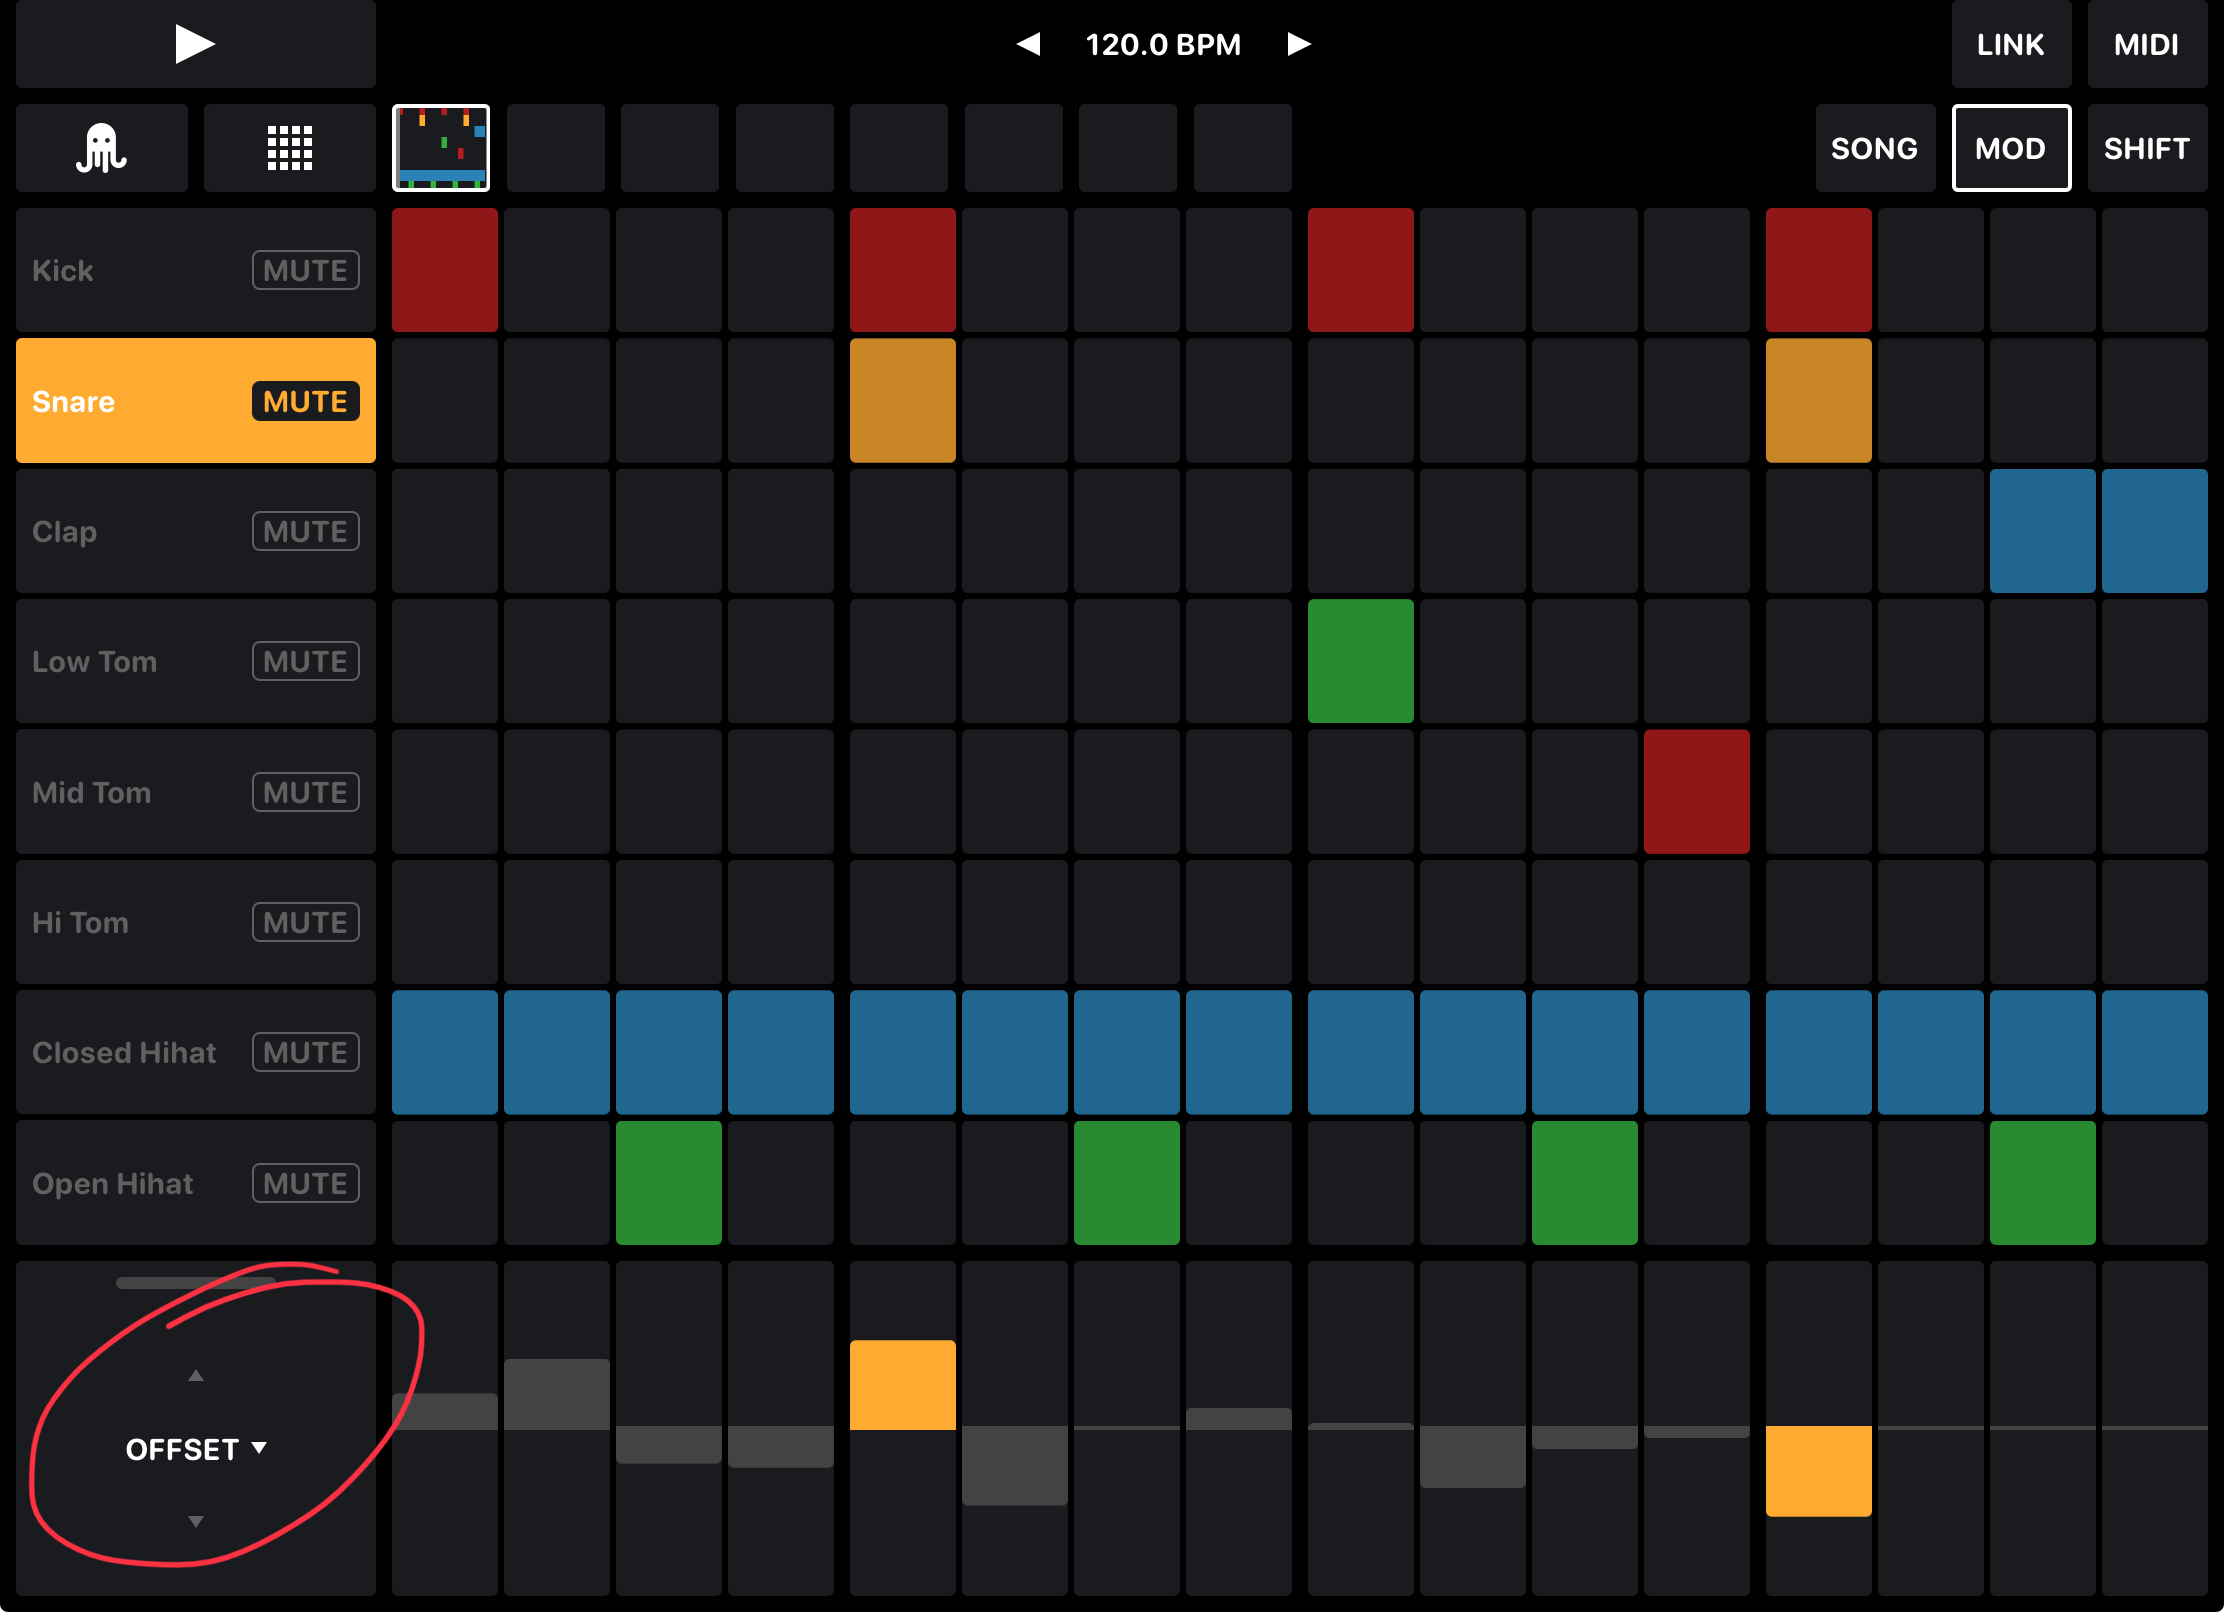Viewport: 2224px width, 1612px height.
Task: Switch to SONG mode
Action: [x=1874, y=148]
